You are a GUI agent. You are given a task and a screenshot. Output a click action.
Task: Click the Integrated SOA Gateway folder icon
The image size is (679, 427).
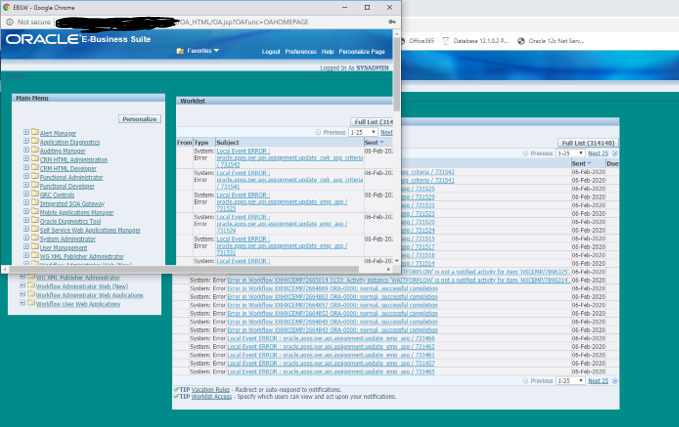click(x=35, y=202)
